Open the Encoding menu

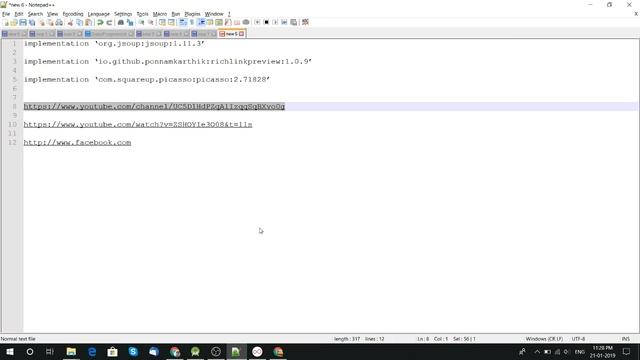pyautogui.click(x=73, y=14)
